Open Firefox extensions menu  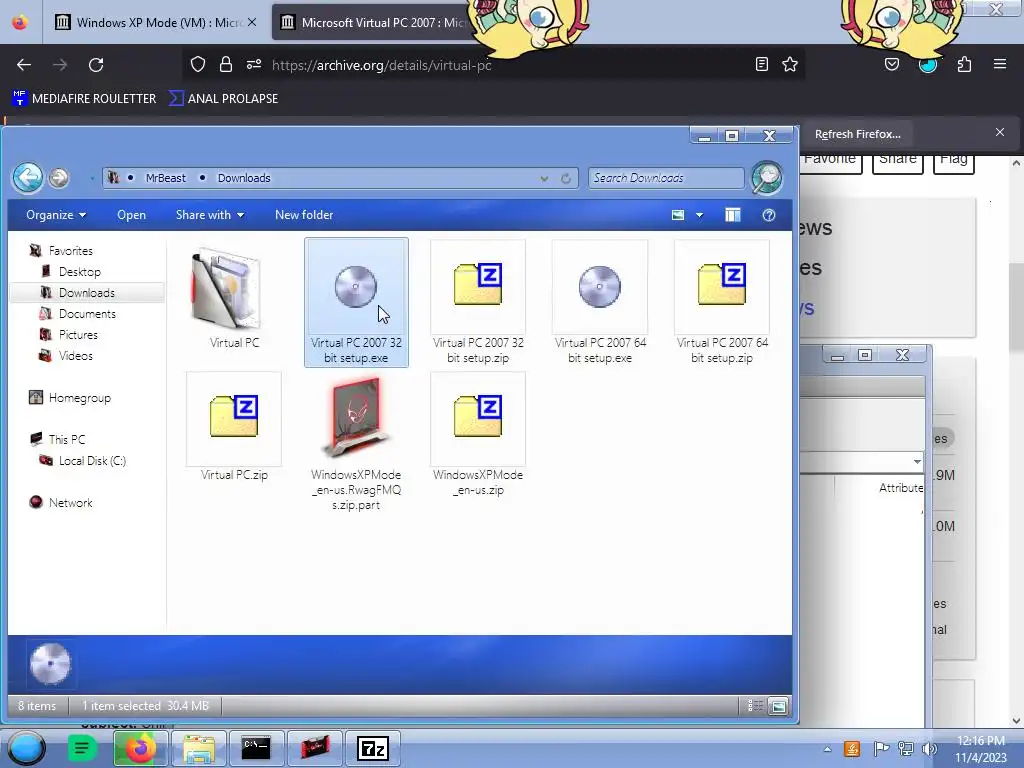(964, 64)
